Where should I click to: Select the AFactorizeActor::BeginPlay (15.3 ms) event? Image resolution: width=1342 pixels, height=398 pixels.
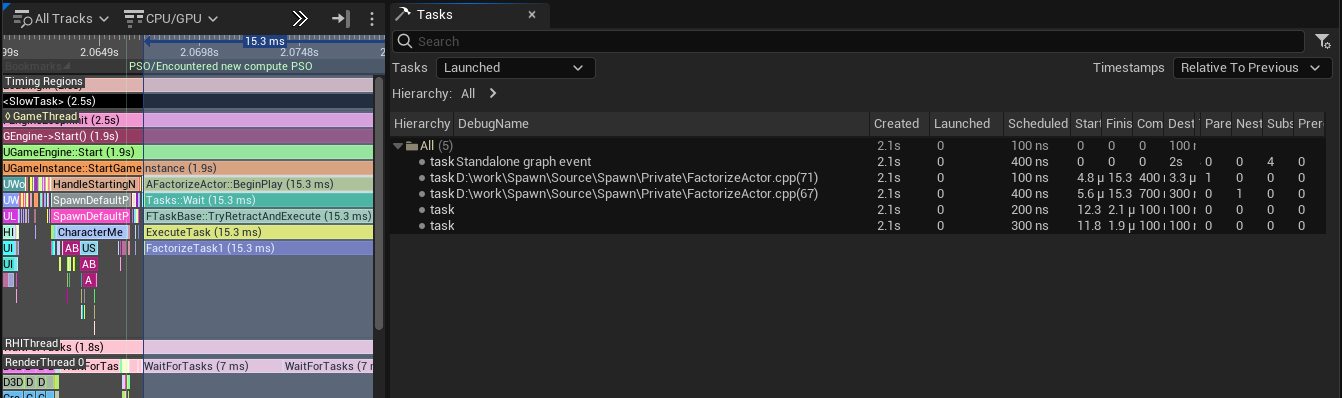tap(258, 184)
